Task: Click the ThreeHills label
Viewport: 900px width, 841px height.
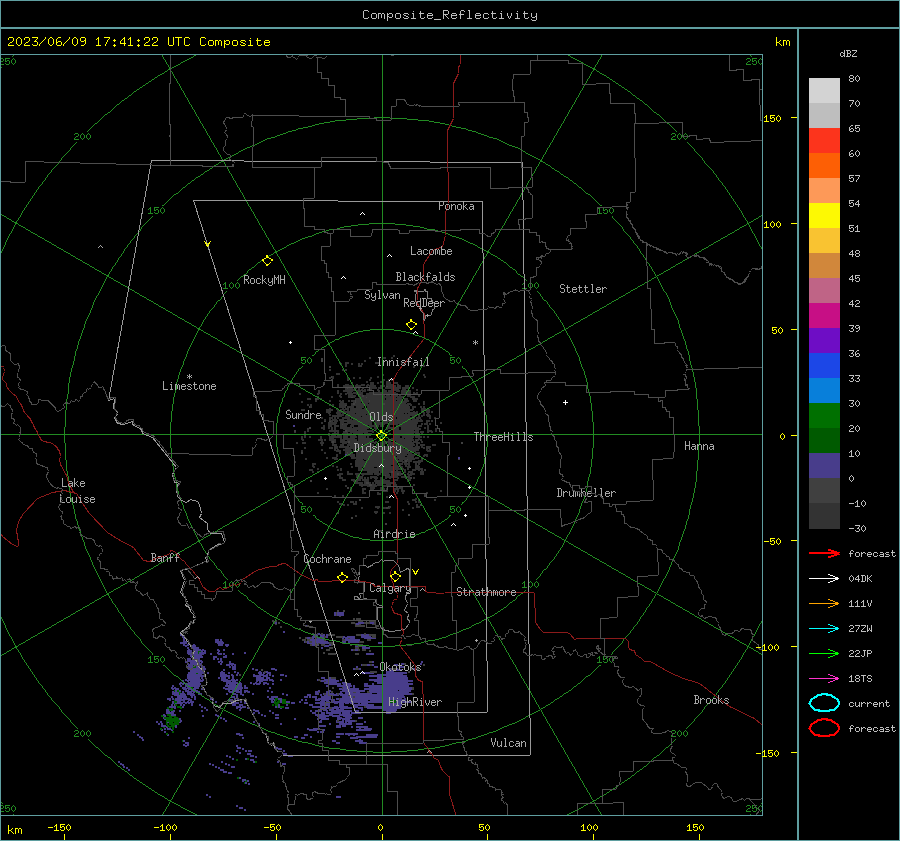Action: [x=503, y=437]
